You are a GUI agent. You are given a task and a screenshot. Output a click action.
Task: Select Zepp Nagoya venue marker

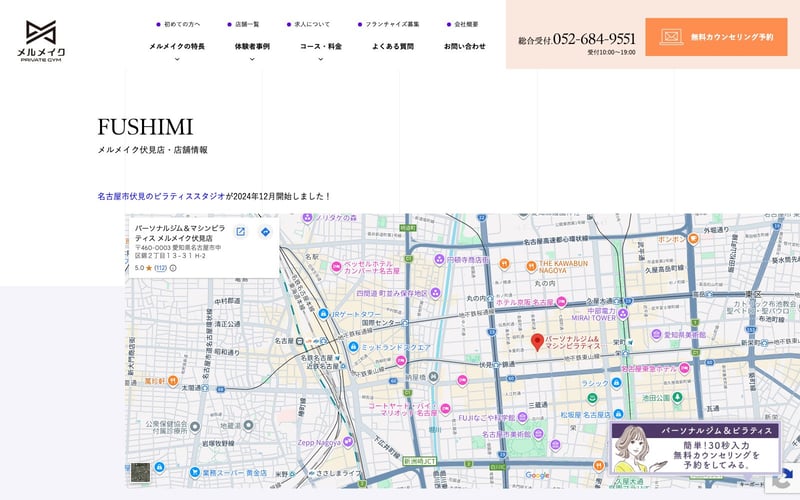click(x=348, y=442)
